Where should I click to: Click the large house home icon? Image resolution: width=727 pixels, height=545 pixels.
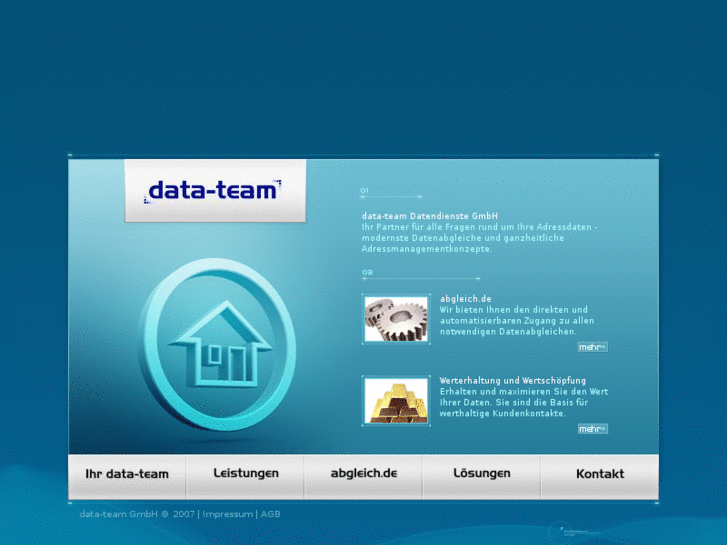[x=217, y=344]
